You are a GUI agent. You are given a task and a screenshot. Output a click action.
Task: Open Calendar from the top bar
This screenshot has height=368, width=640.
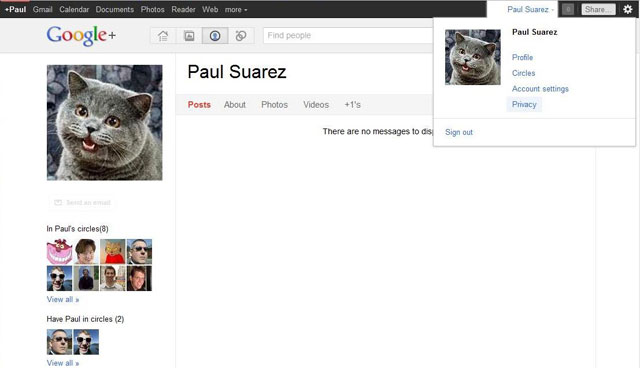coord(74,9)
